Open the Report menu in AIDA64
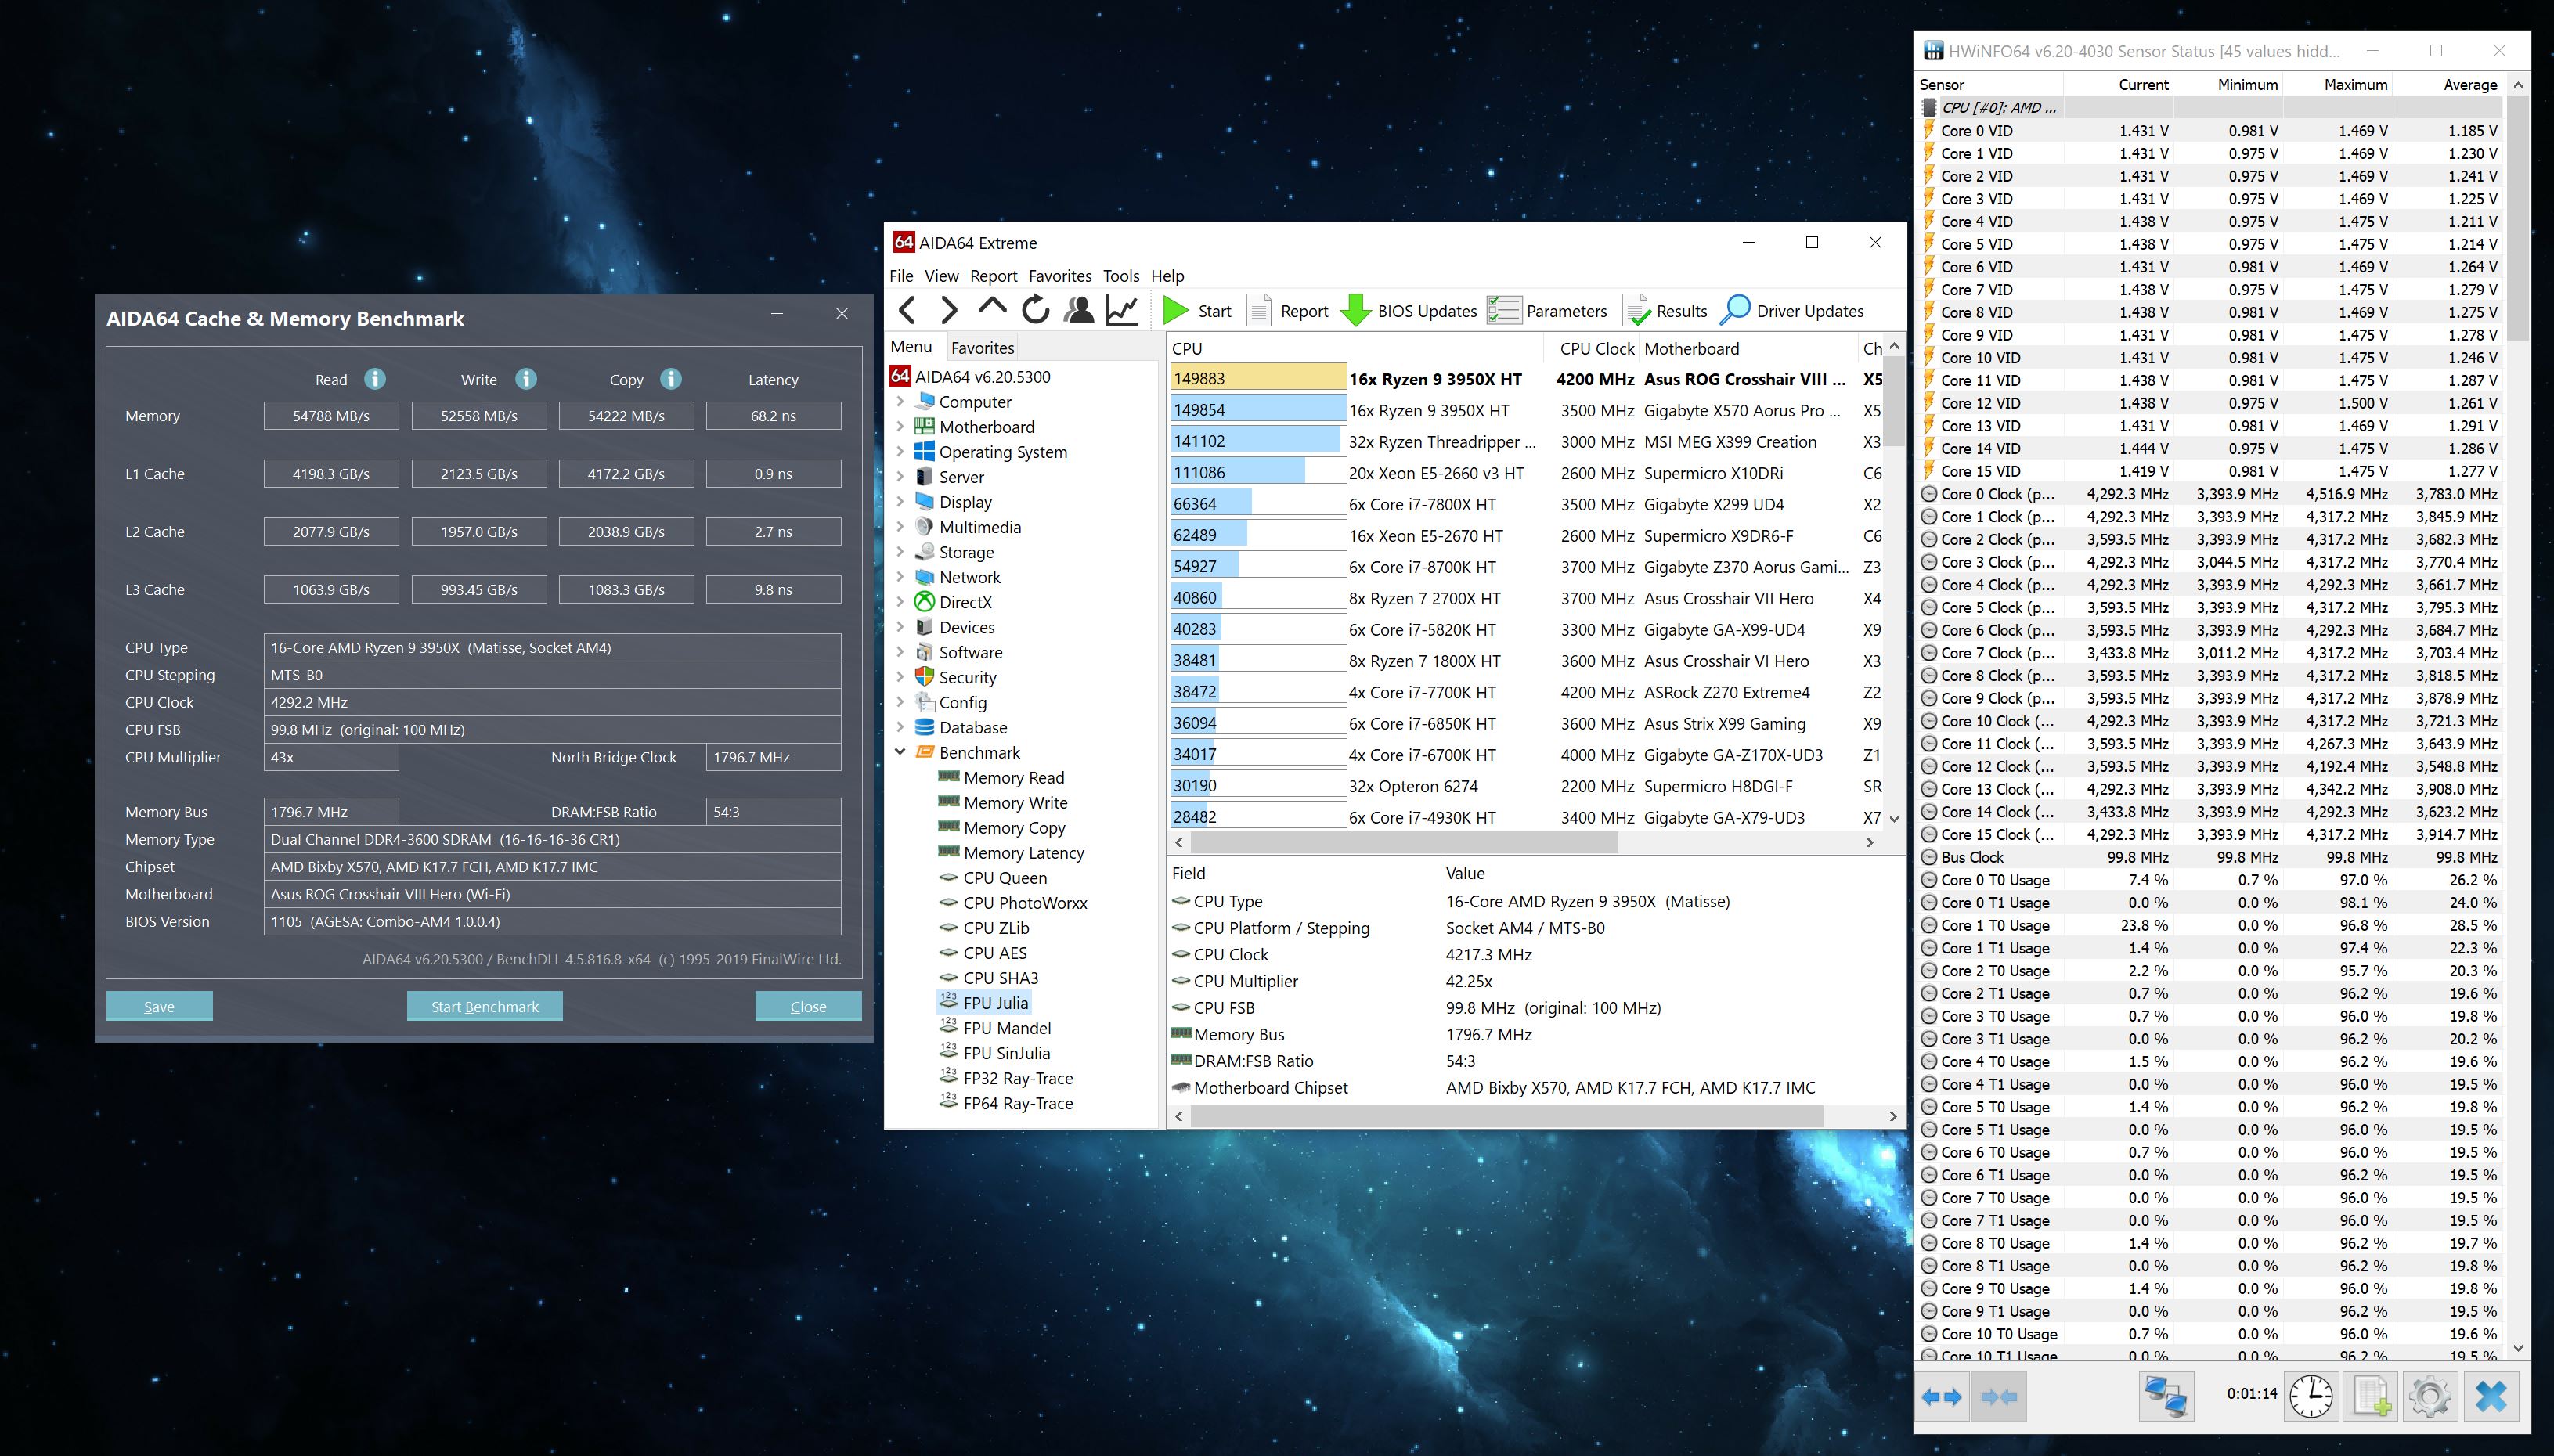The image size is (2554, 1456). point(993,276)
